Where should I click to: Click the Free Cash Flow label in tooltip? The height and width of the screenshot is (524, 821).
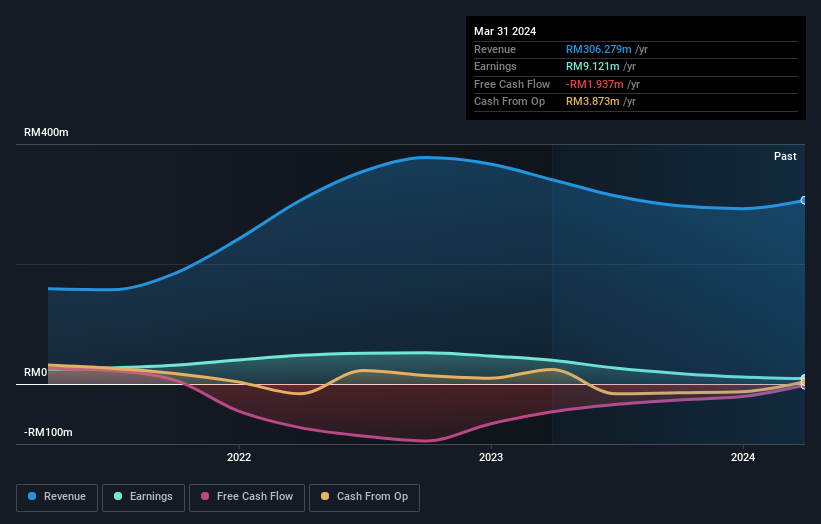tap(512, 84)
